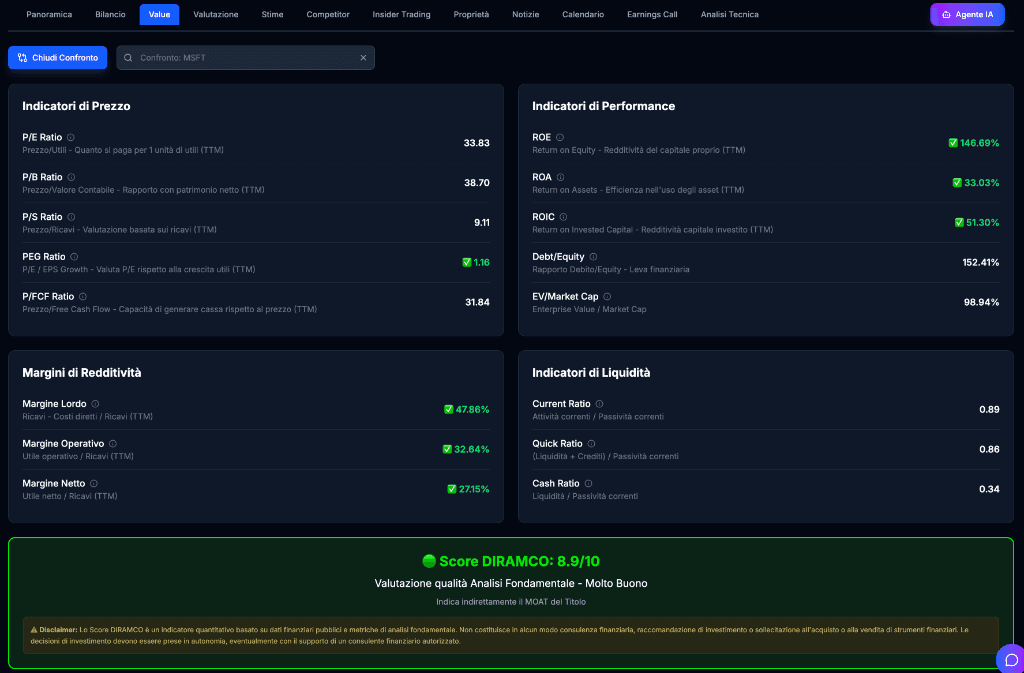Screen dimensions: 1024x673
Task: Click the Current Ratio value 0.89
Action: tap(989, 409)
